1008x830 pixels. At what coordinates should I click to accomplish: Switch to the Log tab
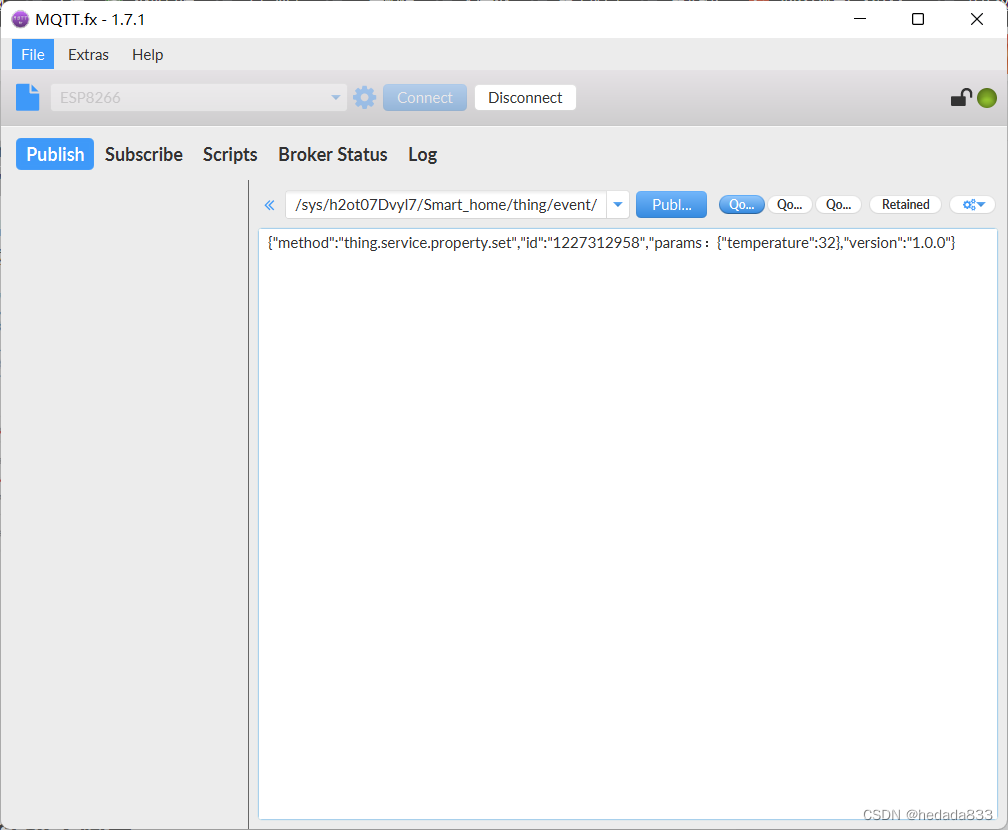[x=422, y=154]
